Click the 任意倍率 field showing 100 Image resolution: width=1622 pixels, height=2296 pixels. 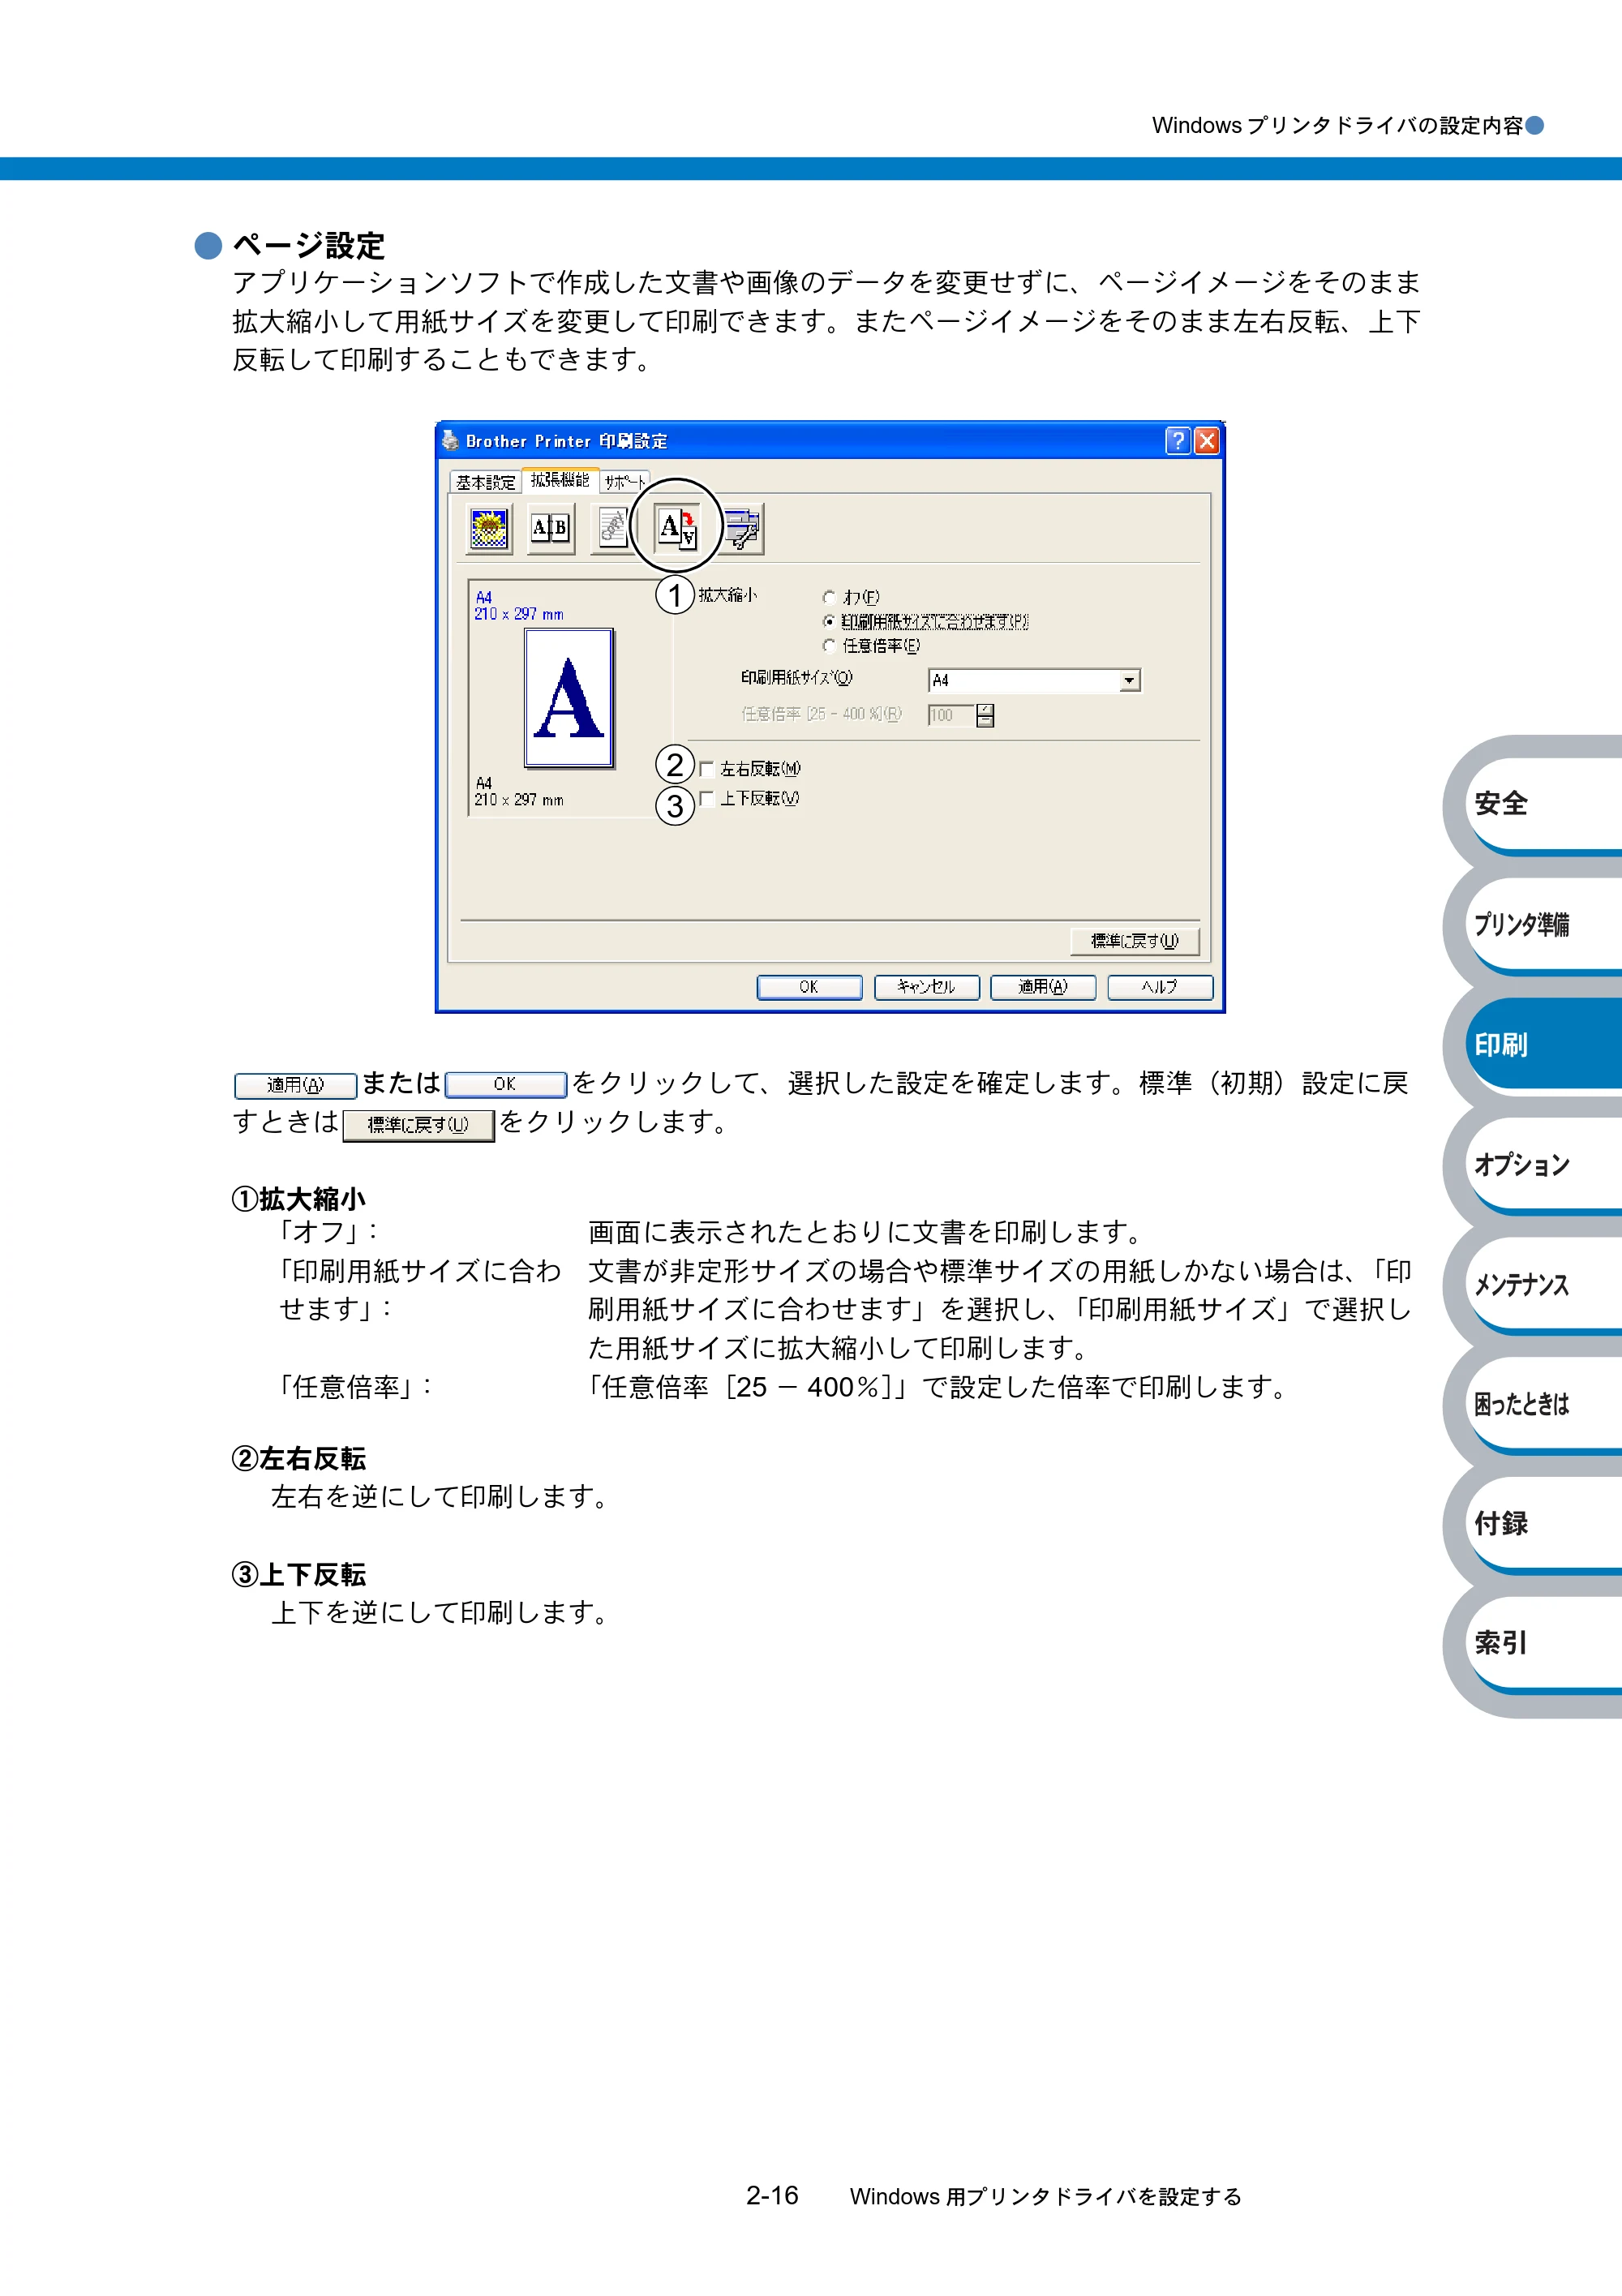(x=952, y=715)
